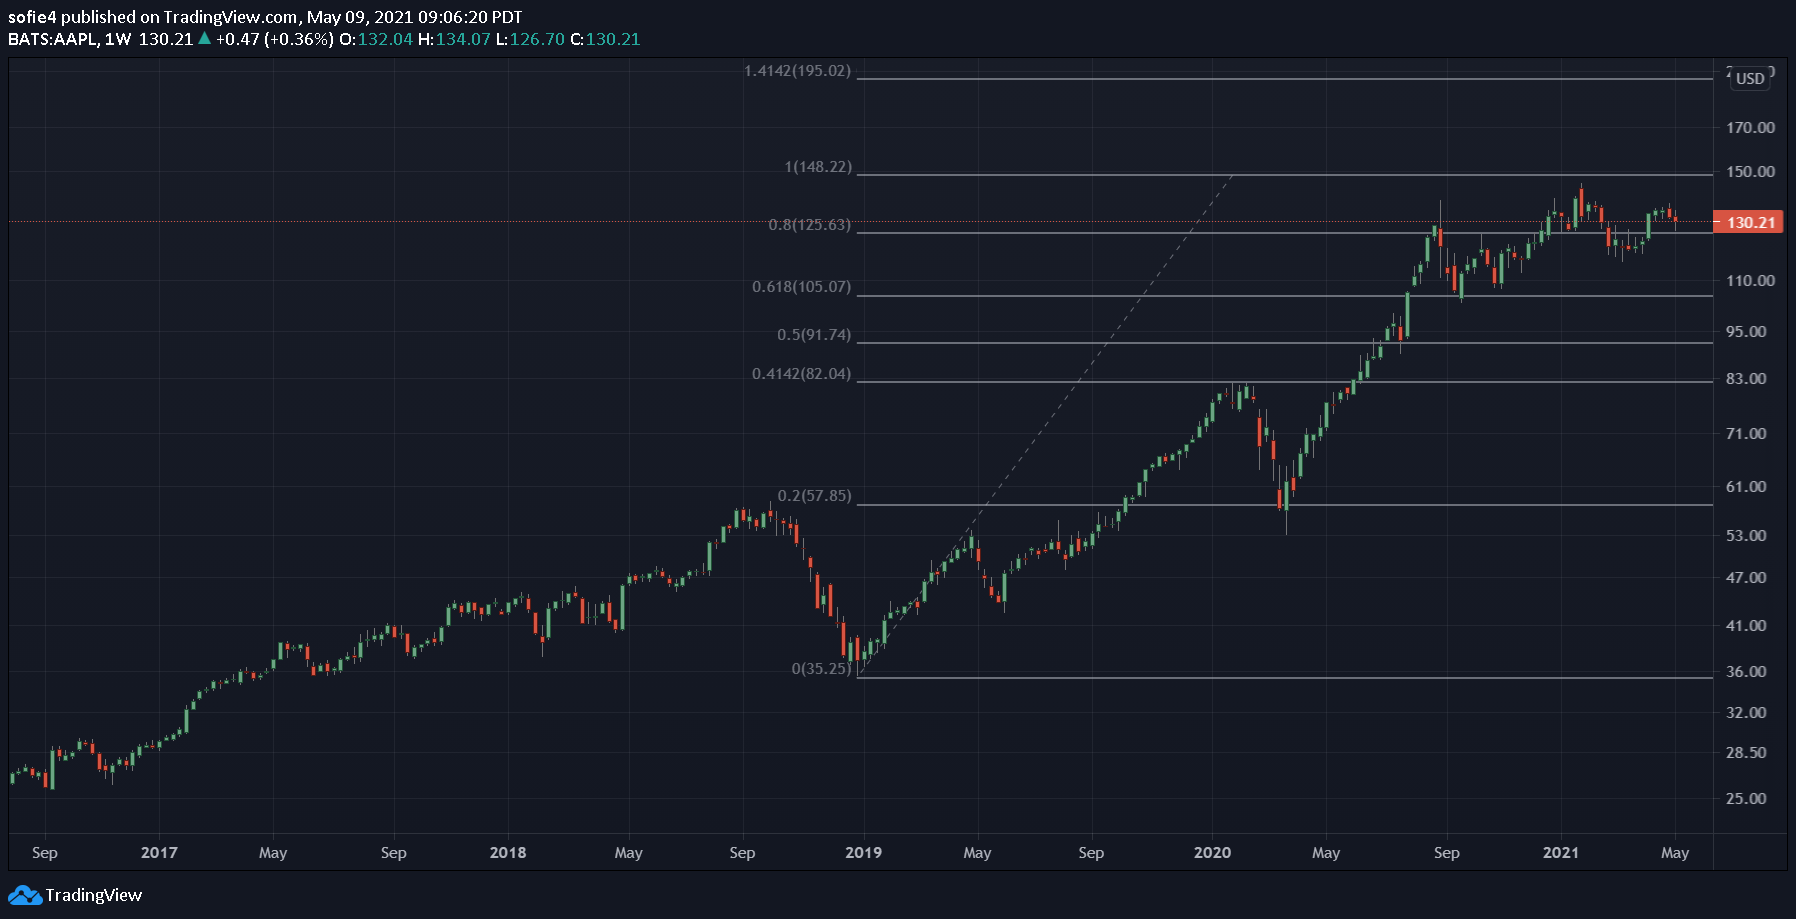The width and height of the screenshot is (1796, 919).
Task: Click the 71.00 price axis label
Action: 1746,434
